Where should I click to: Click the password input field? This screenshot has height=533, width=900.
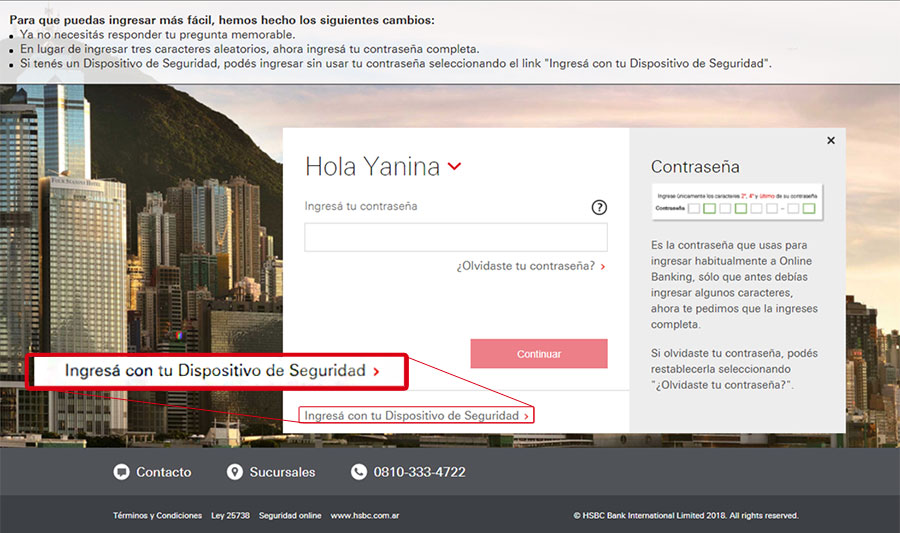pos(456,237)
